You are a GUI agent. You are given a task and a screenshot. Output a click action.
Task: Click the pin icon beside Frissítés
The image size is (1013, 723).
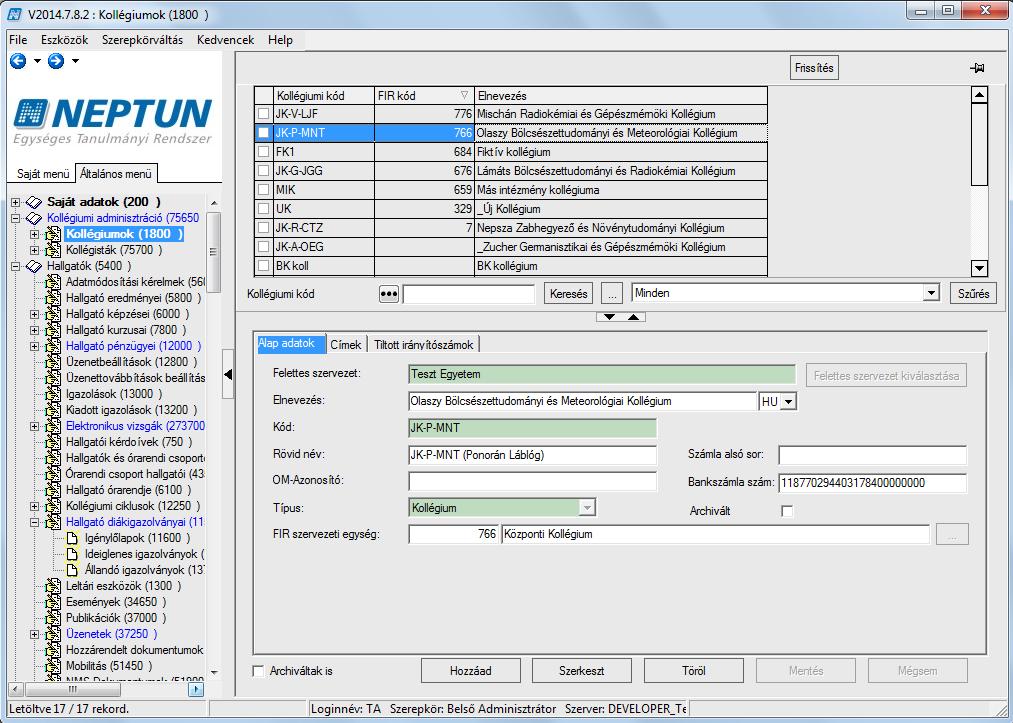pos(977,68)
